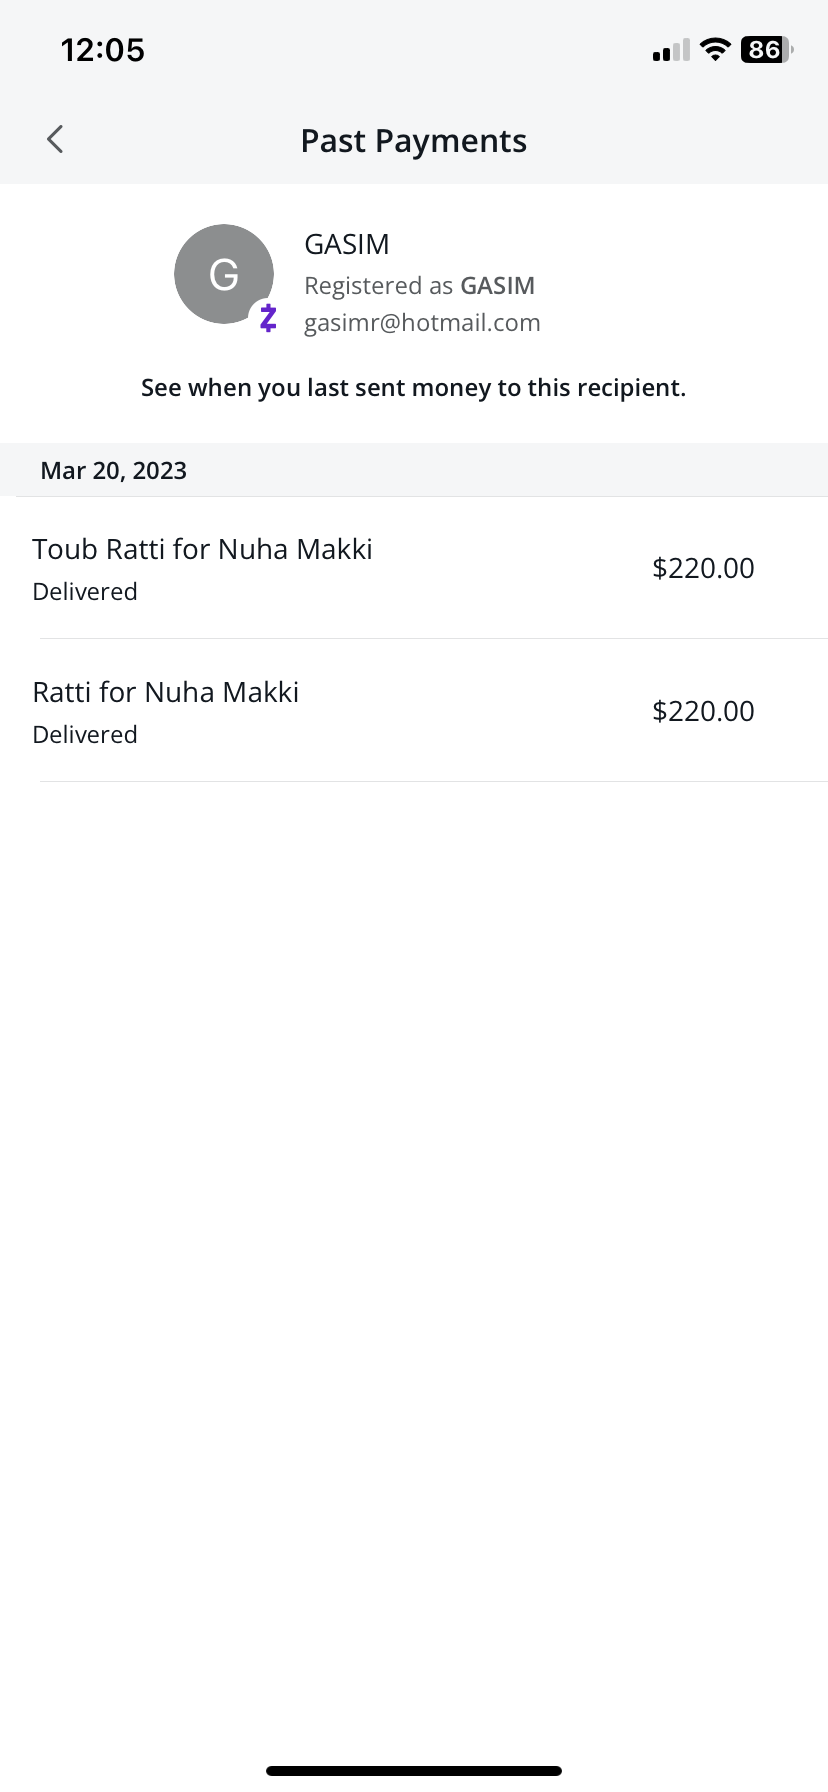Image resolution: width=828 pixels, height=1792 pixels.
Task: Tap the Mar 20, 2023 date header
Action: coord(114,471)
